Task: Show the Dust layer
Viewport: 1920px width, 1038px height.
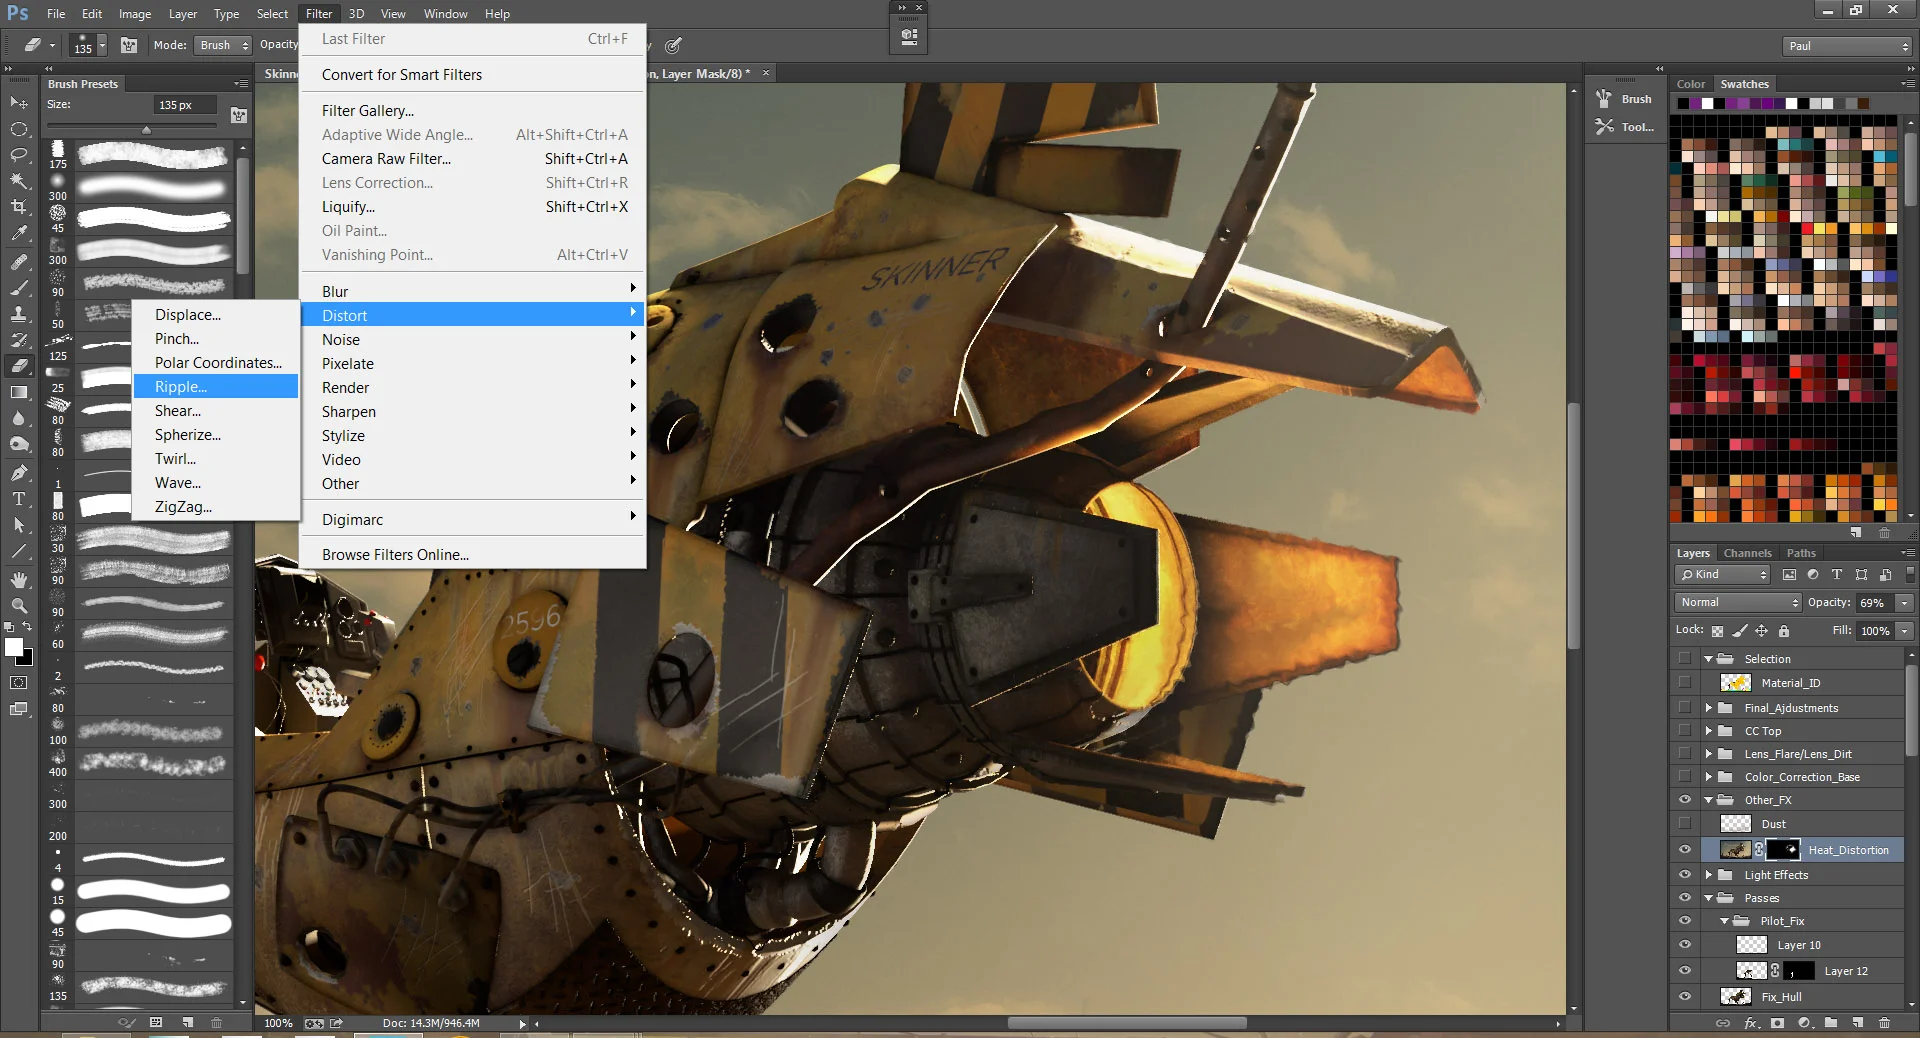Action: click(1685, 824)
